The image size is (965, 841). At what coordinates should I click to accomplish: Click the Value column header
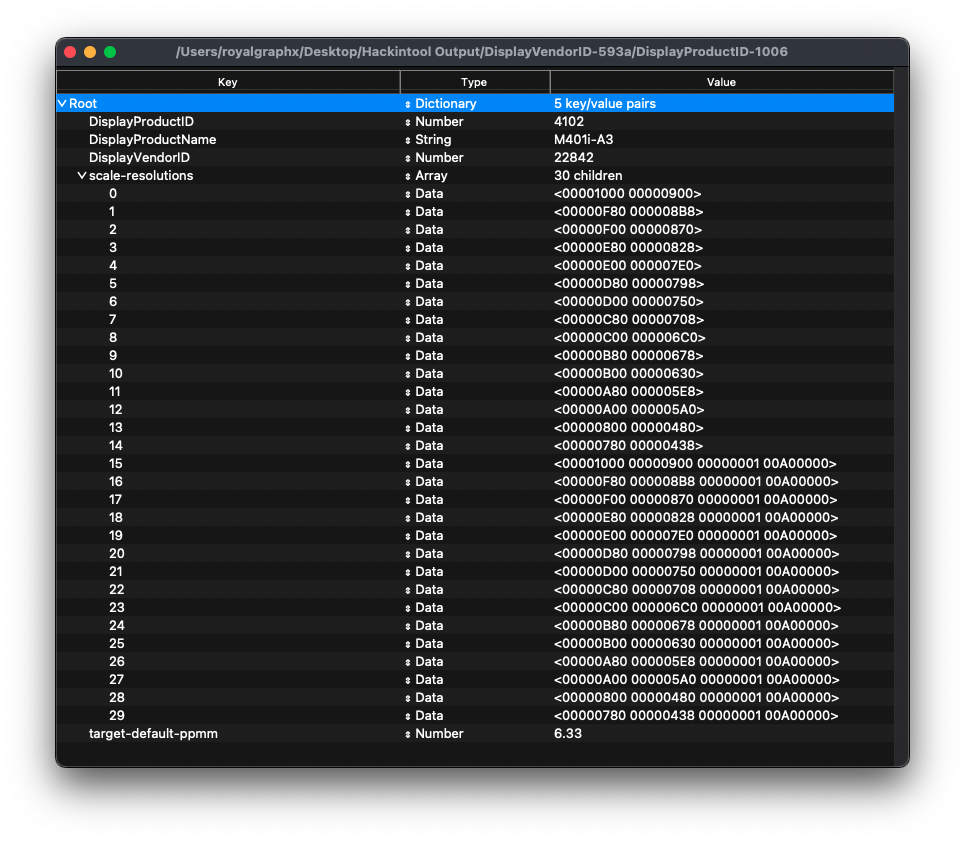(x=720, y=82)
